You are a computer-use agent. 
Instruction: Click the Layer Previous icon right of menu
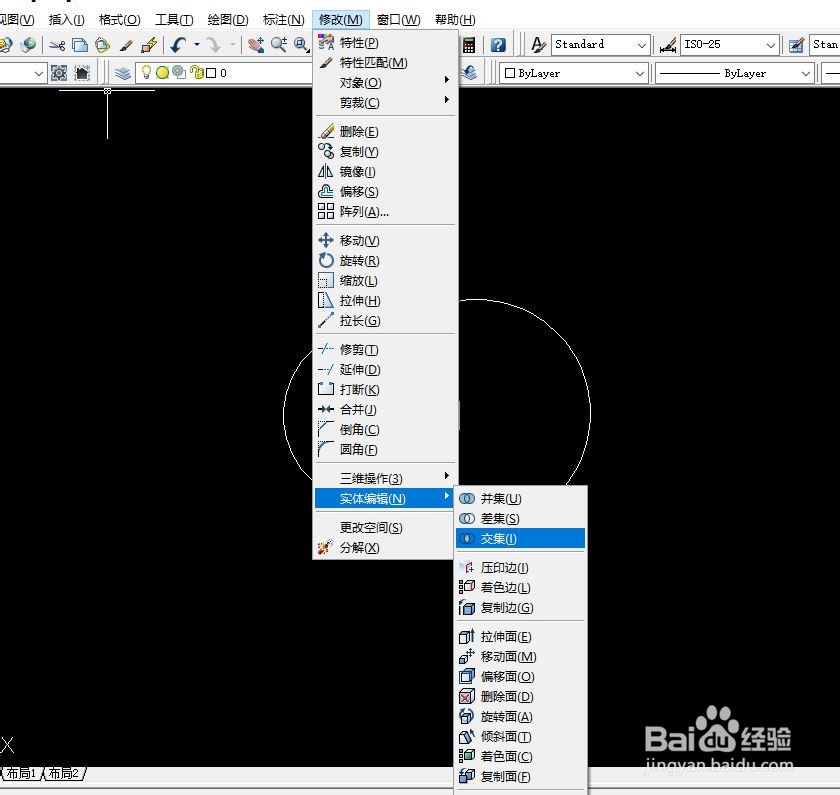point(469,73)
